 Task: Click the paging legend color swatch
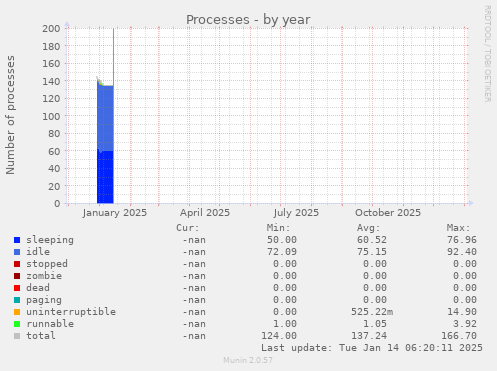[x=17, y=300]
